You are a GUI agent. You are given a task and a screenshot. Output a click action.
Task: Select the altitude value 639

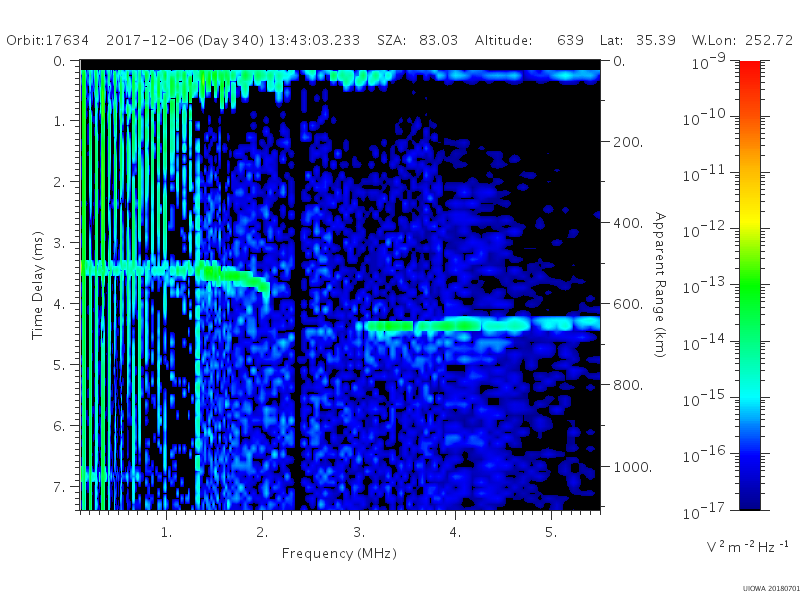point(570,40)
